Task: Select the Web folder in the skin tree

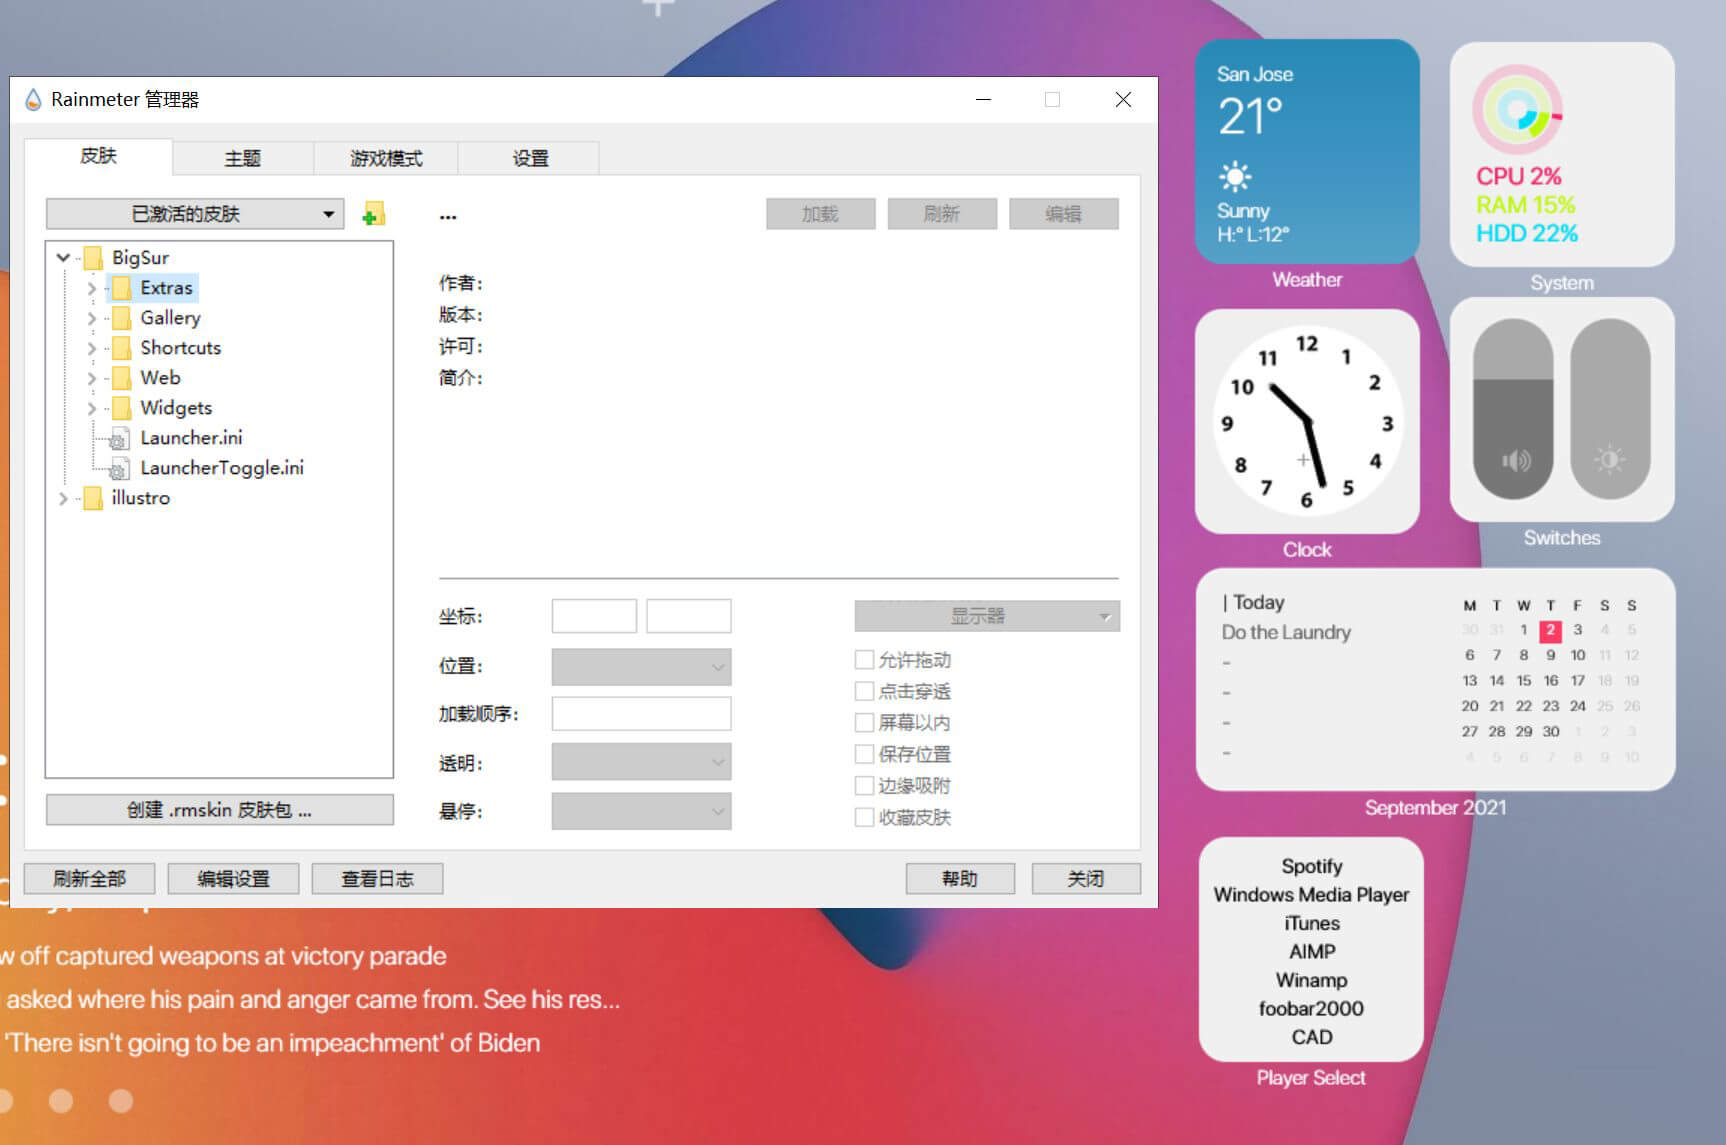Action: pyautogui.click(x=160, y=377)
